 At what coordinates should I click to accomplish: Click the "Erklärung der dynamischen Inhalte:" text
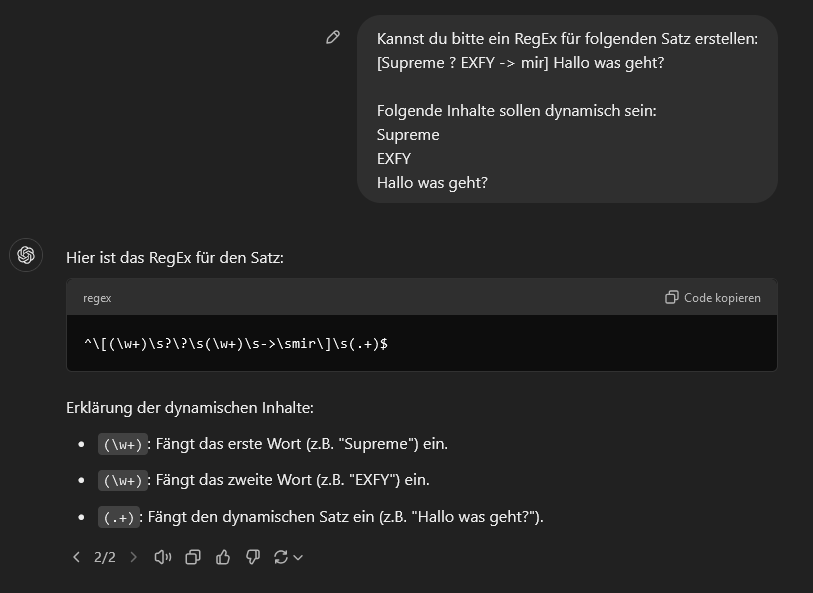pyautogui.click(x=191, y=408)
